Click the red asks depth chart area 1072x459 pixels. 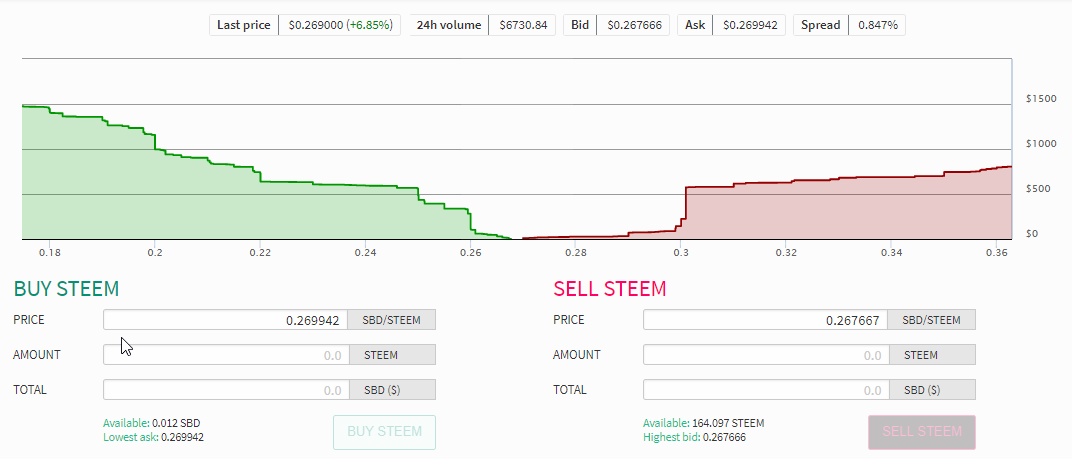pyautogui.click(x=850, y=212)
